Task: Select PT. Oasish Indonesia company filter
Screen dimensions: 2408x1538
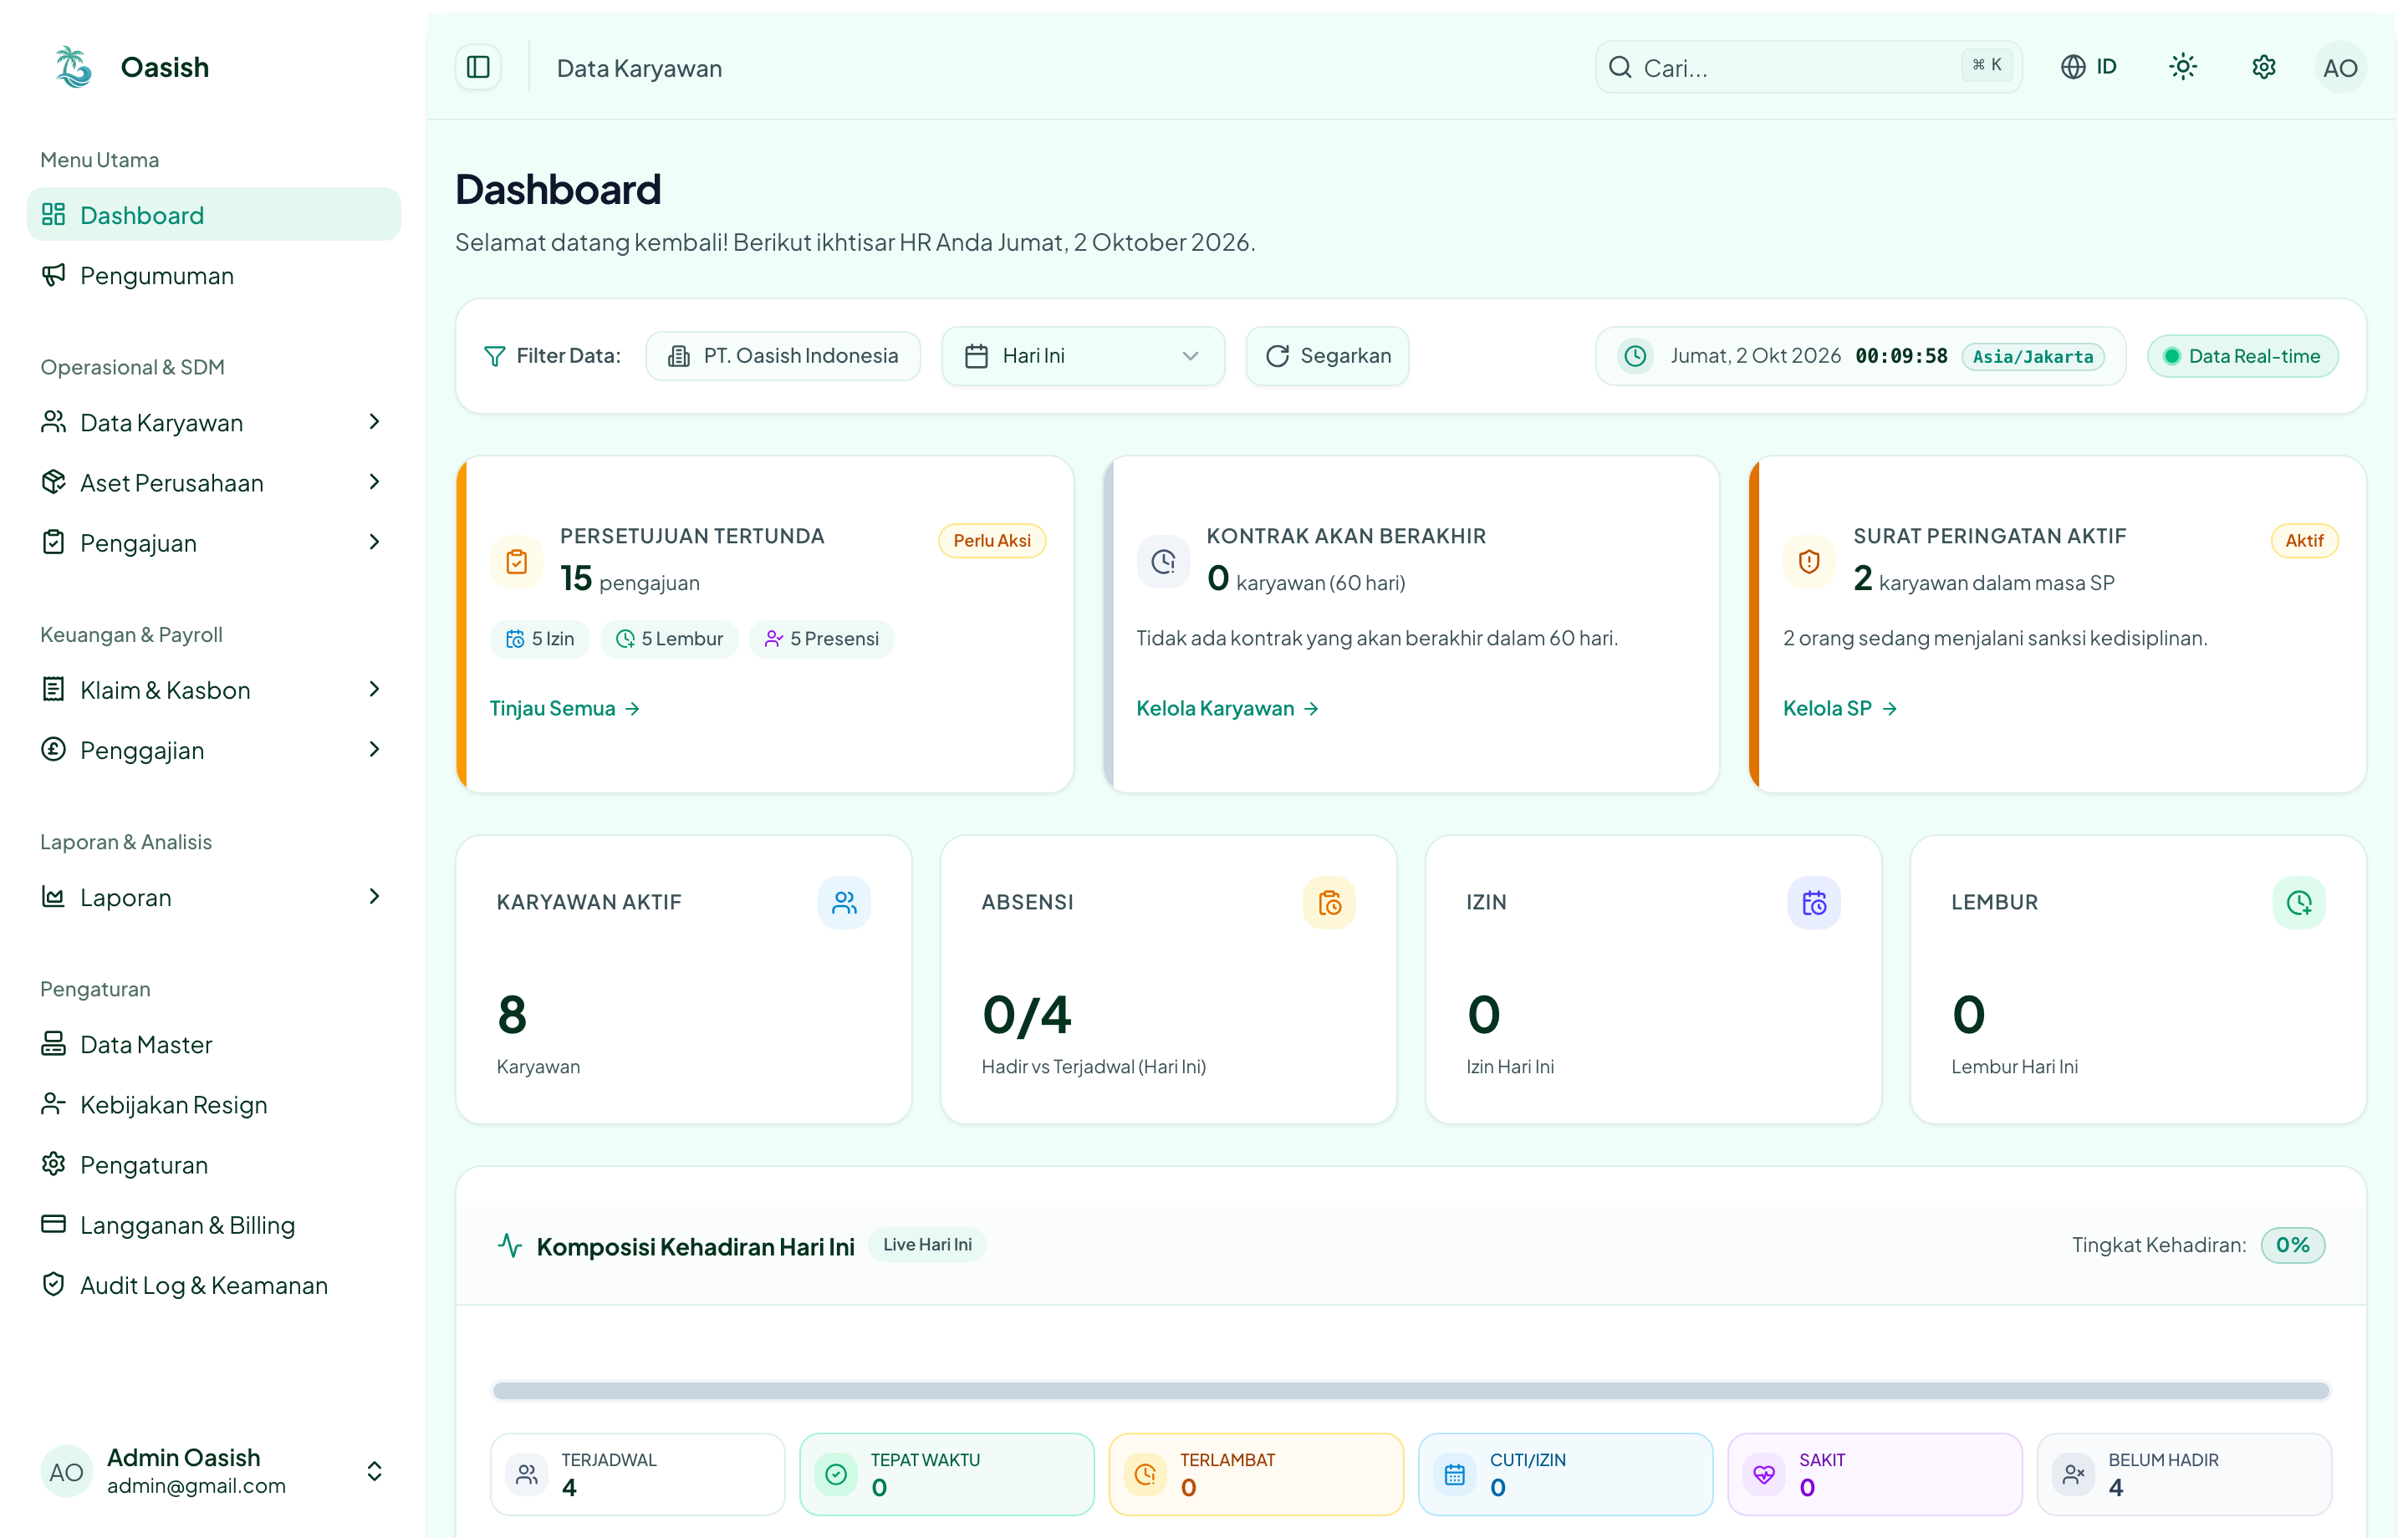Action: 783,356
